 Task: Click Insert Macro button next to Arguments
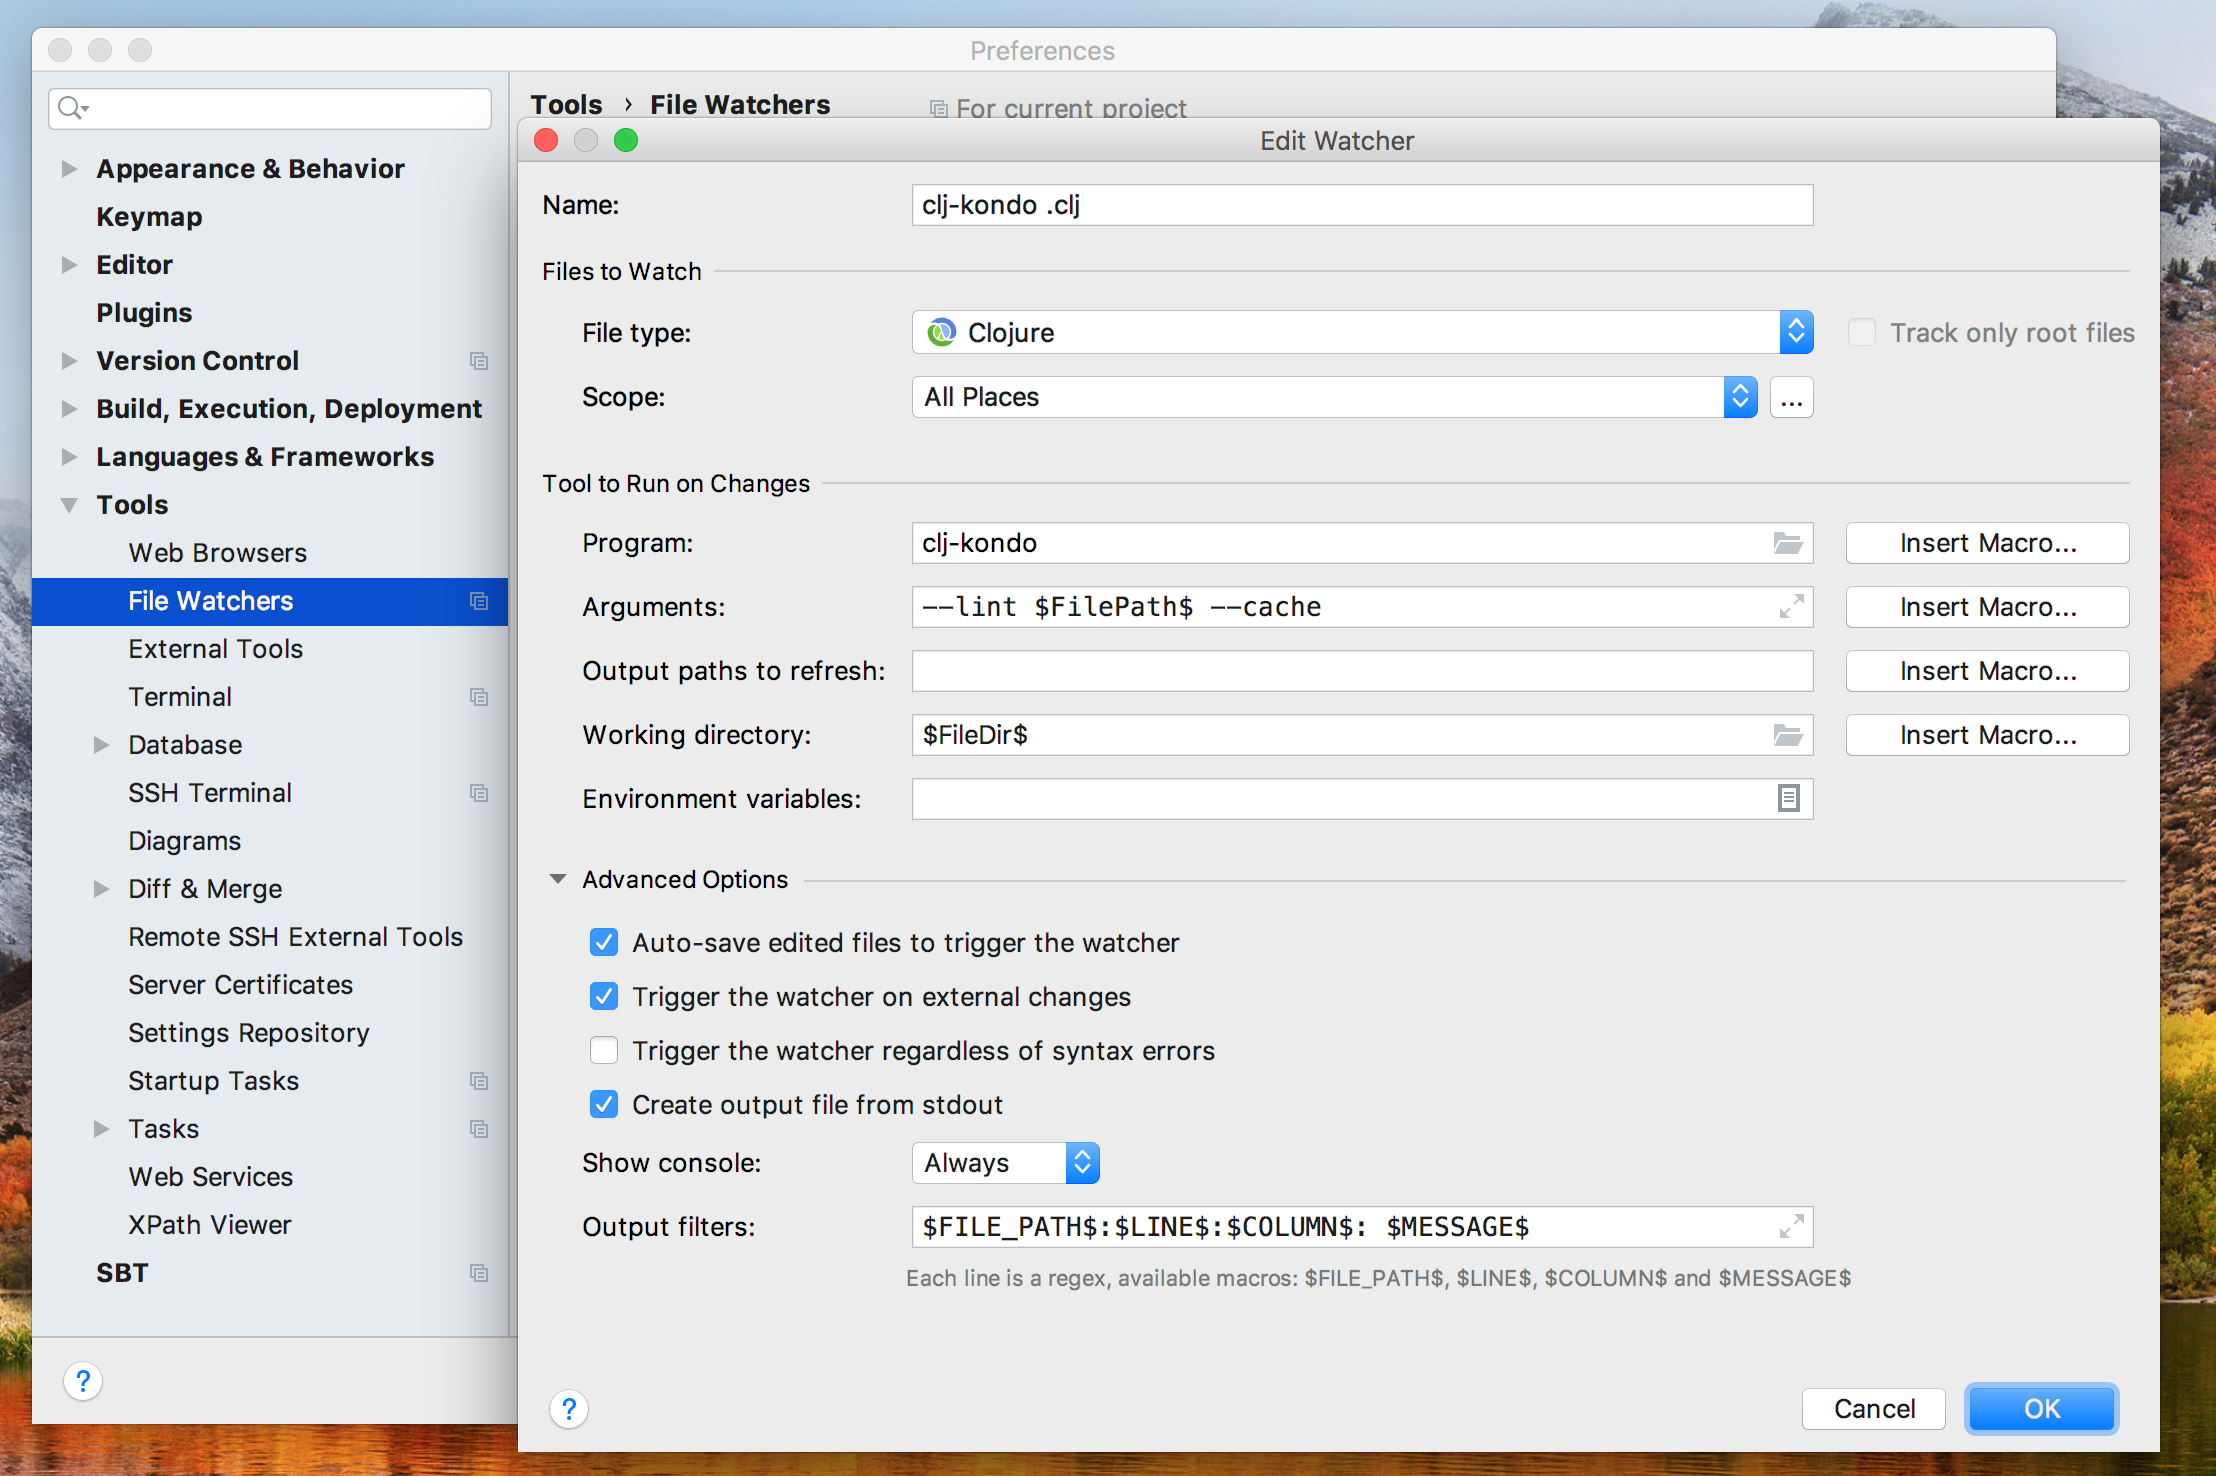point(1986,606)
